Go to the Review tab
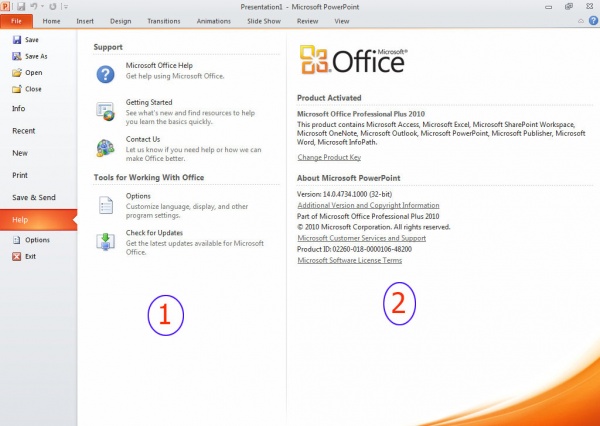Viewport: 600px width, 426px height. (x=307, y=21)
